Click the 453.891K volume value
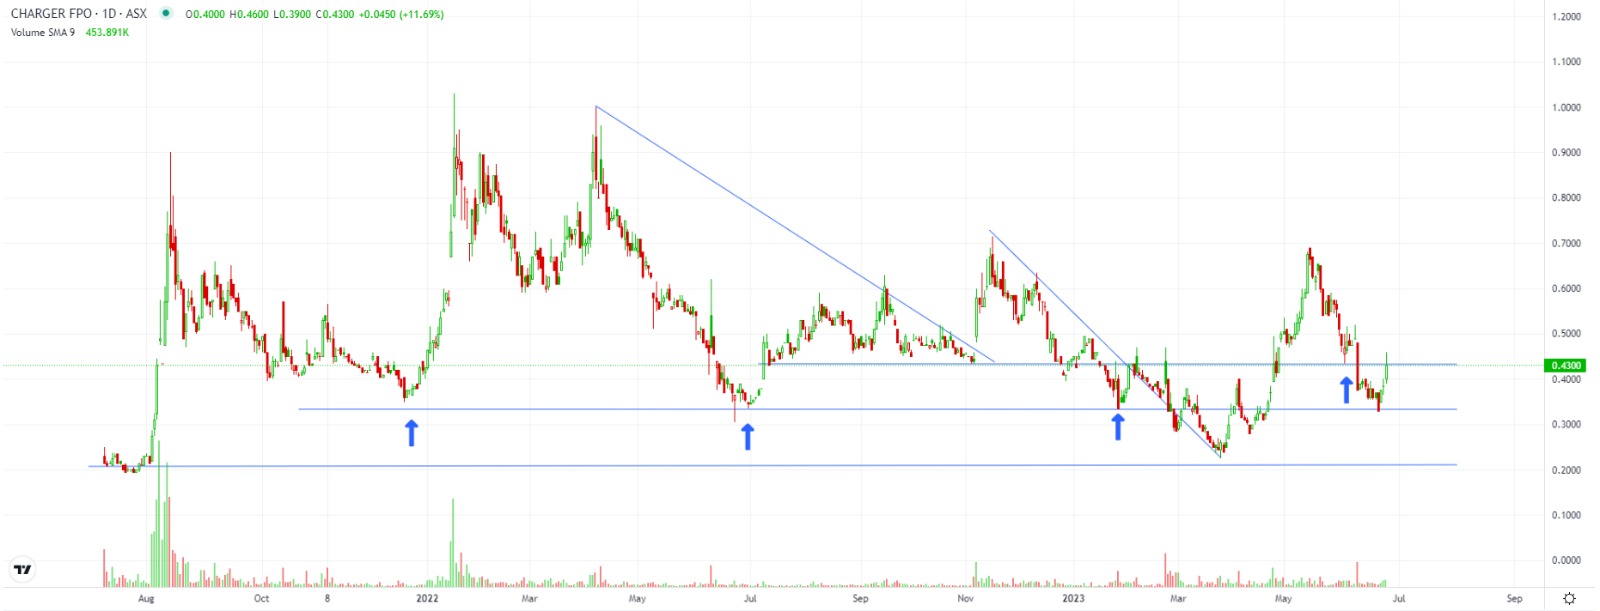1600x611 pixels. click(x=107, y=32)
